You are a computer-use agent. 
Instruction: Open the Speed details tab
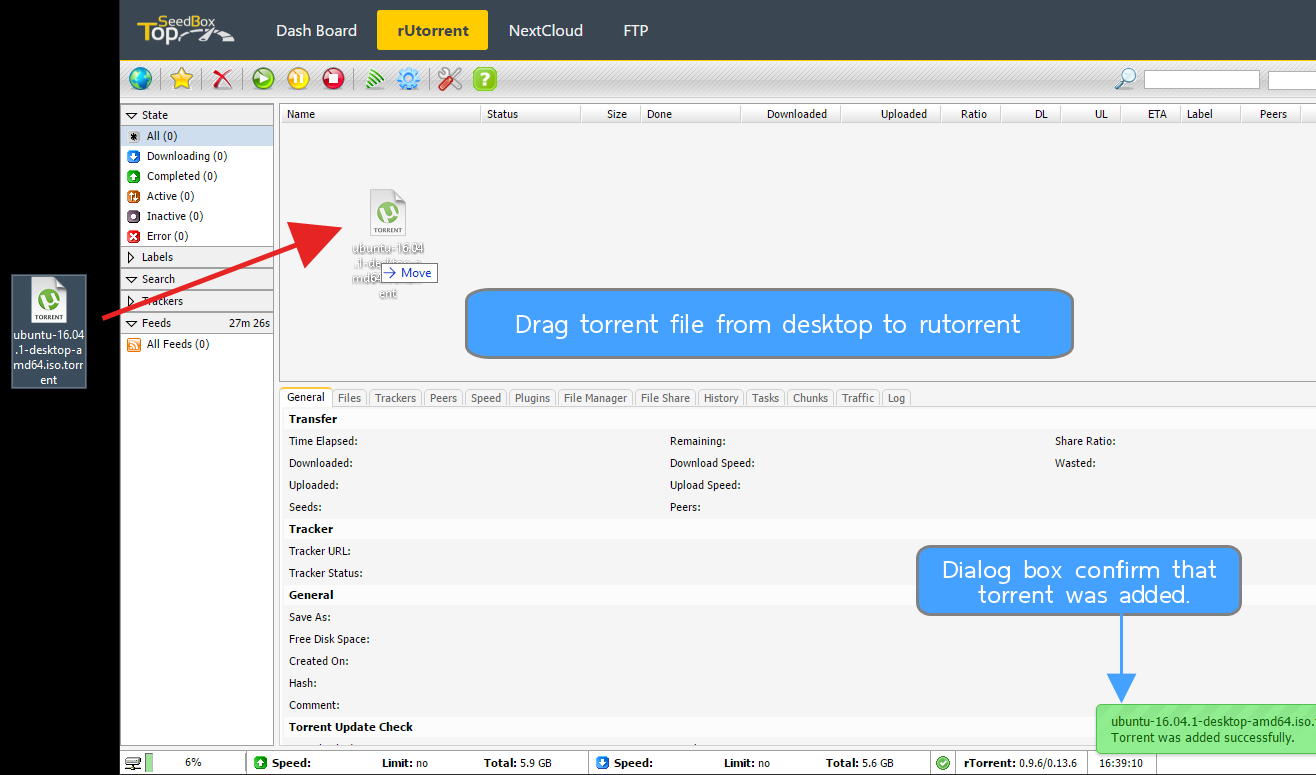tap(486, 398)
